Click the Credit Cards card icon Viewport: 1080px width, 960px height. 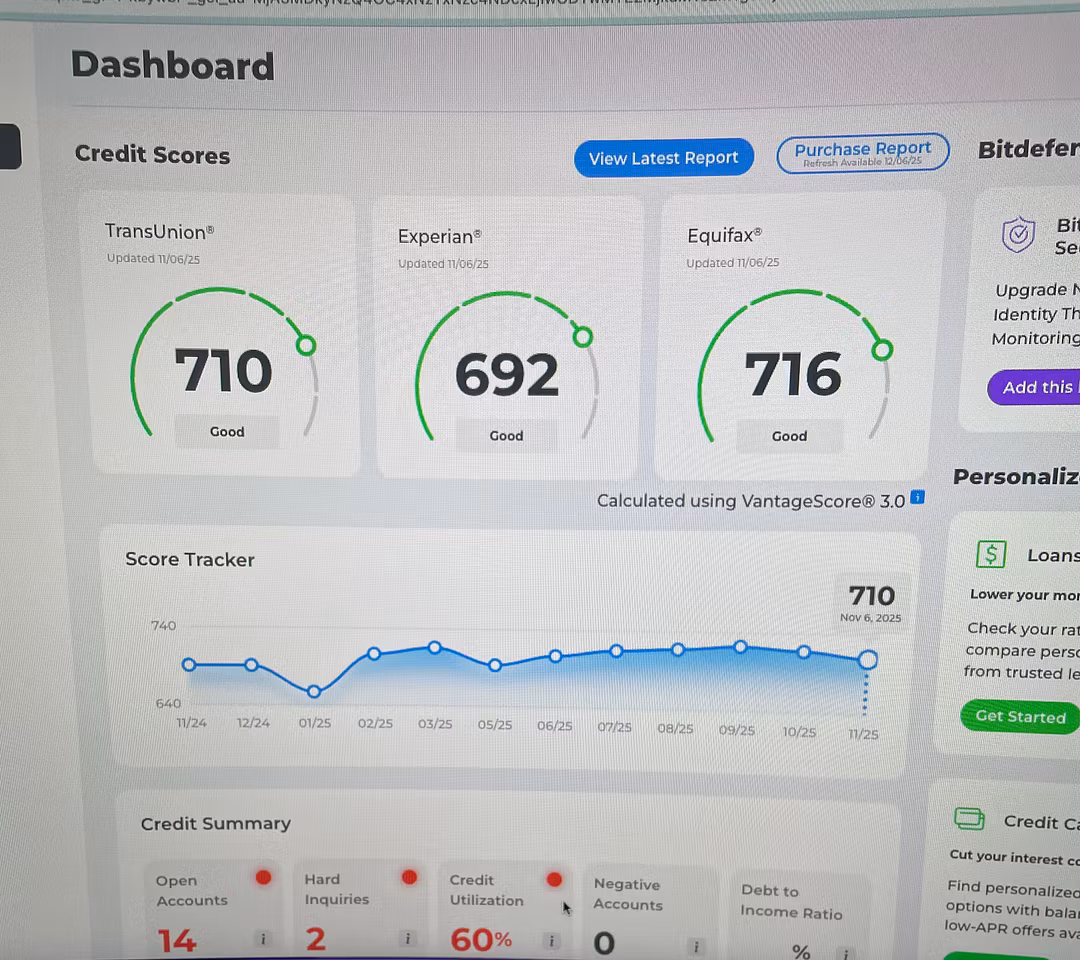(969, 819)
